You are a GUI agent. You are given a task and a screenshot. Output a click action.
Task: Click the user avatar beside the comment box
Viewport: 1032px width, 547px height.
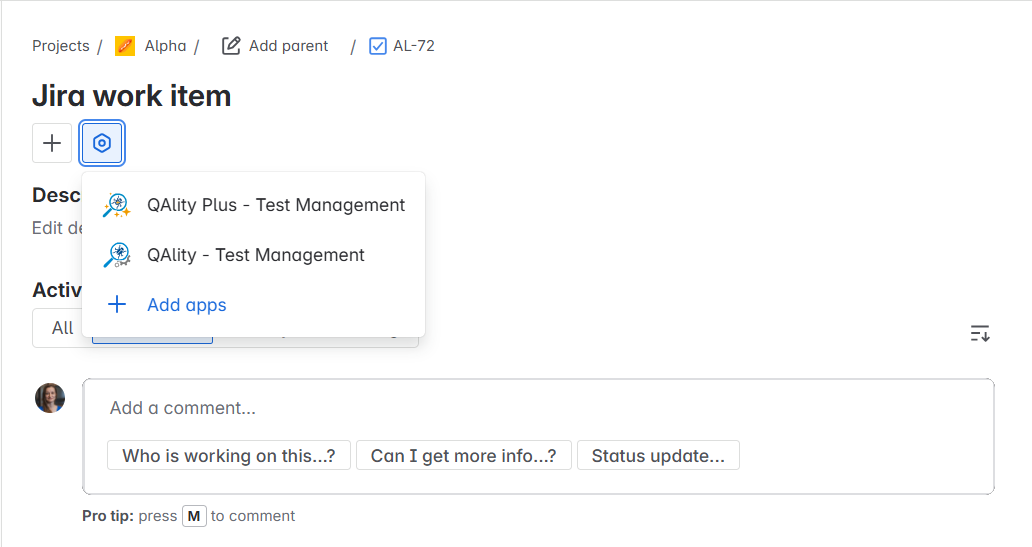50,398
